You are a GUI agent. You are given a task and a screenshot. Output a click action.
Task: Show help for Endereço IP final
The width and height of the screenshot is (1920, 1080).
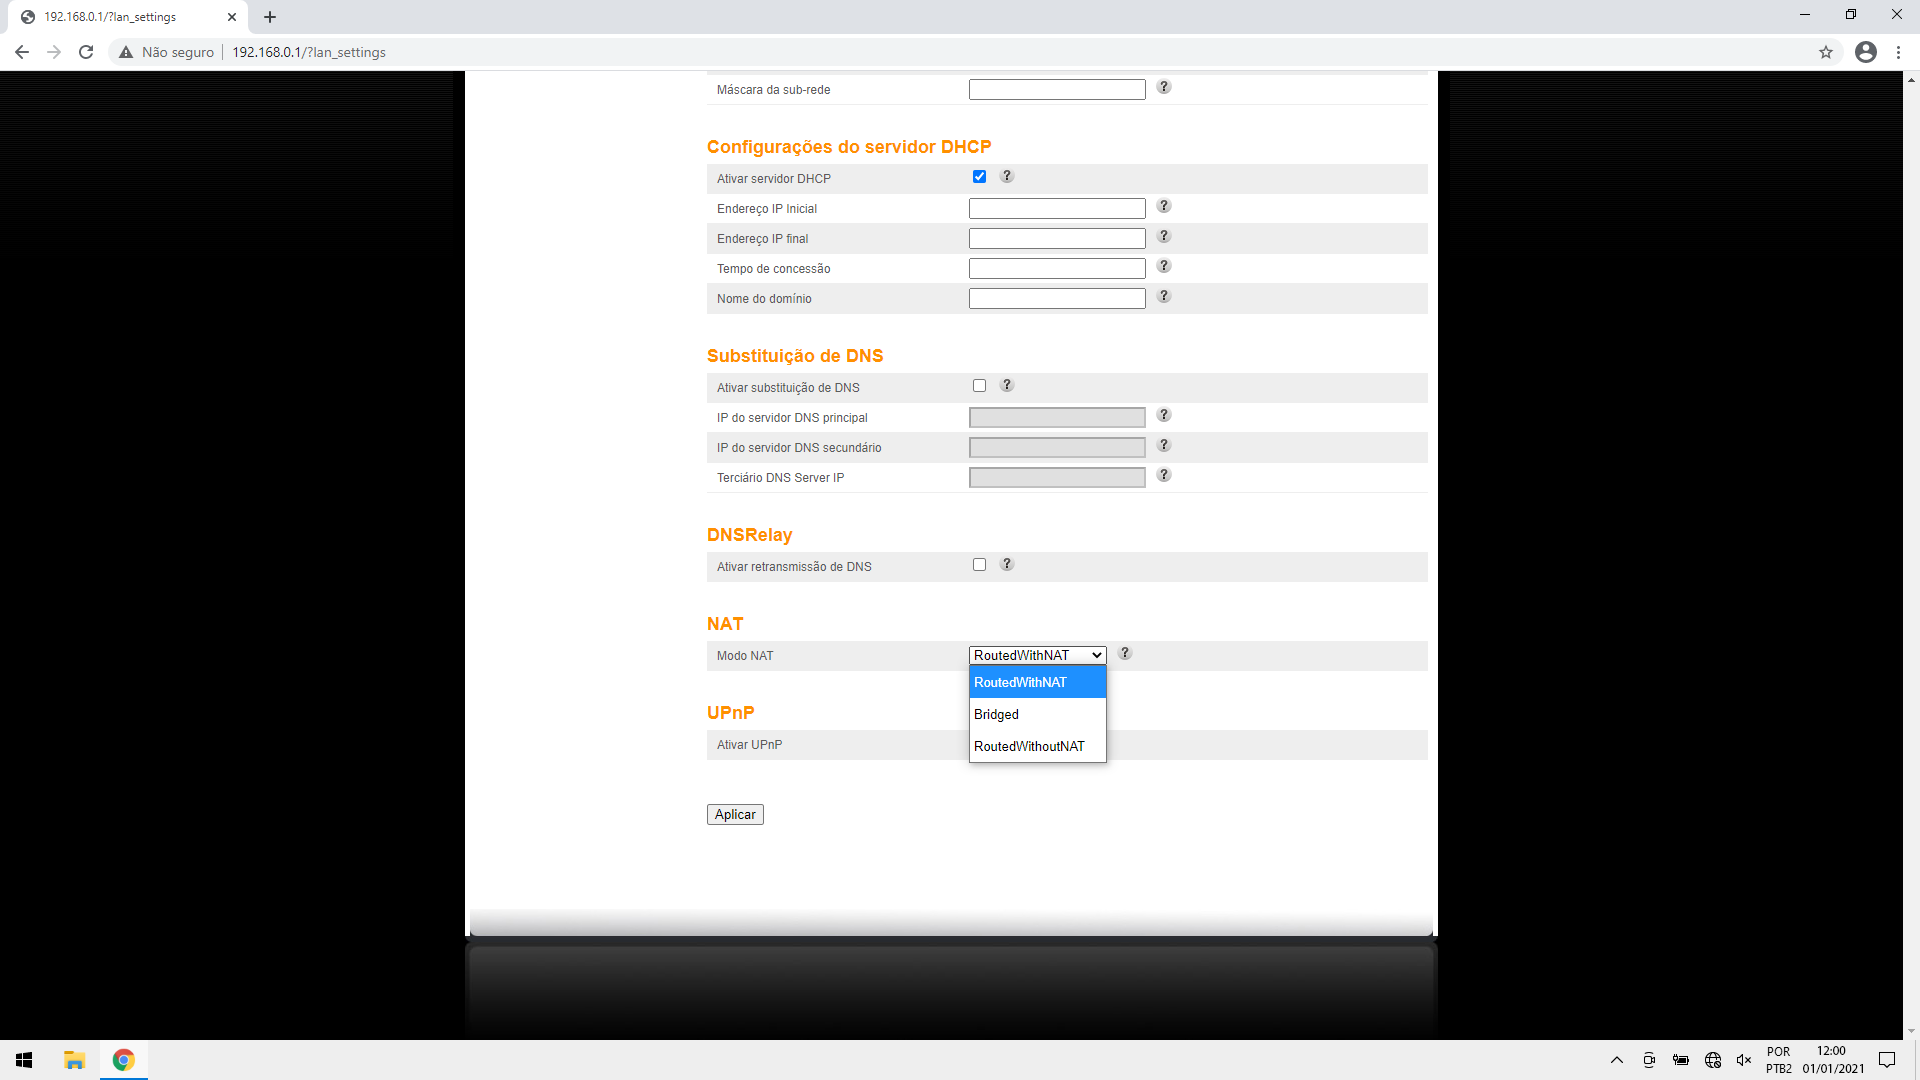[1164, 237]
